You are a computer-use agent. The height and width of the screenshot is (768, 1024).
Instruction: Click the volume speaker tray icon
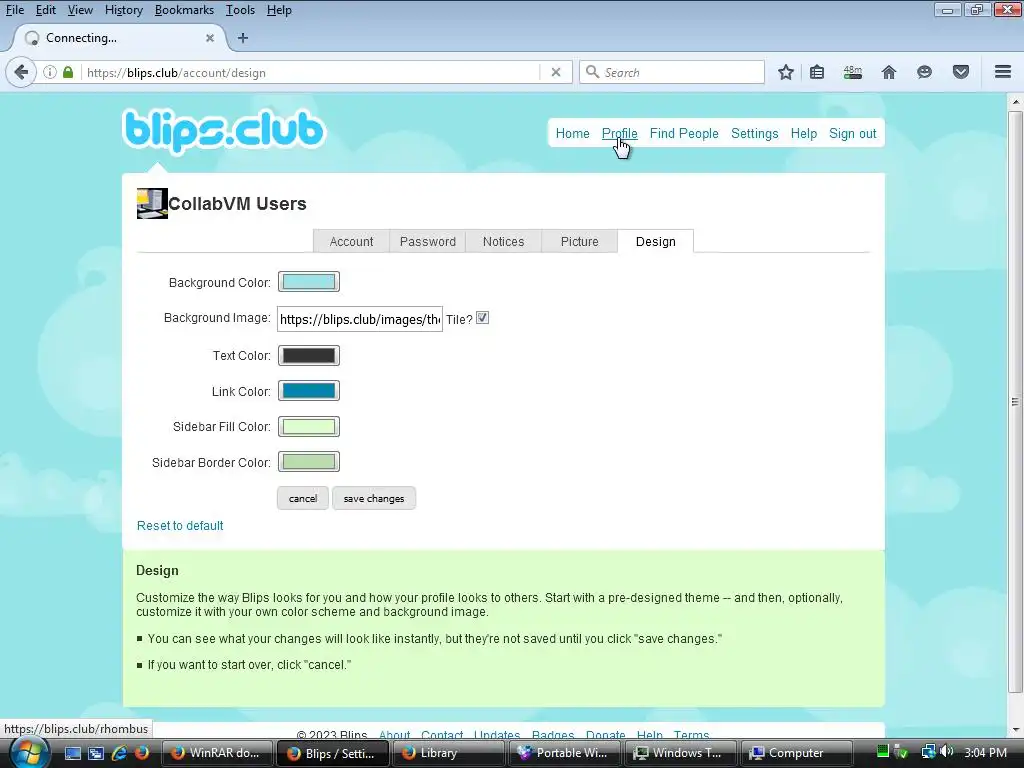point(947,752)
